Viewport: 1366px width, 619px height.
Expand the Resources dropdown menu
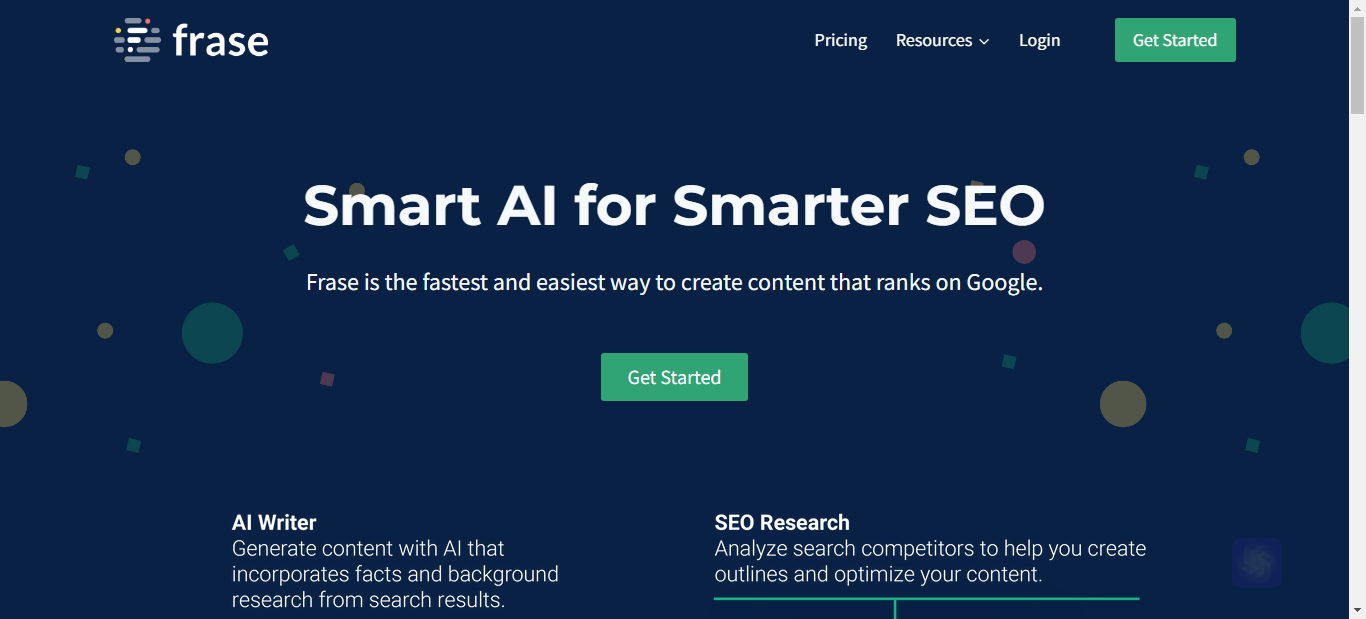click(942, 40)
